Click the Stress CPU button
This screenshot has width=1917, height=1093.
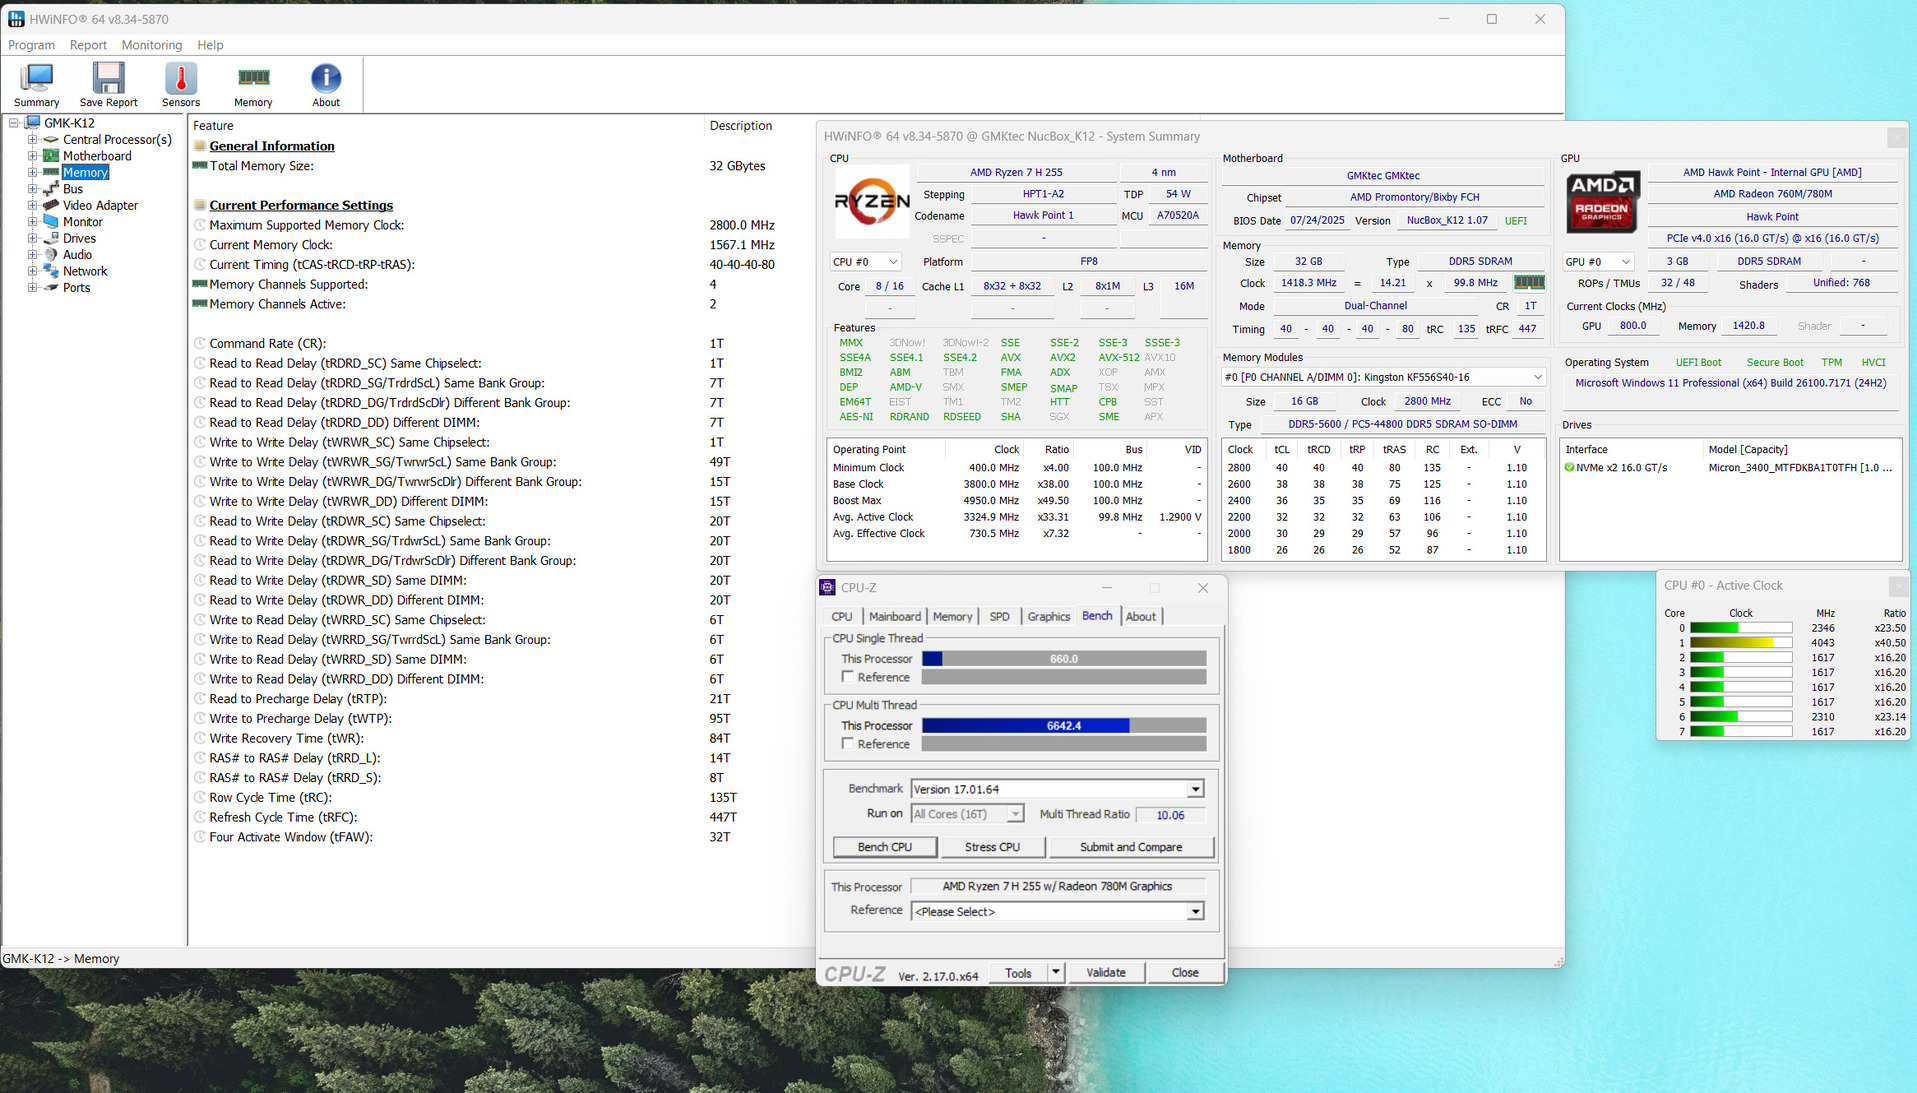[992, 847]
